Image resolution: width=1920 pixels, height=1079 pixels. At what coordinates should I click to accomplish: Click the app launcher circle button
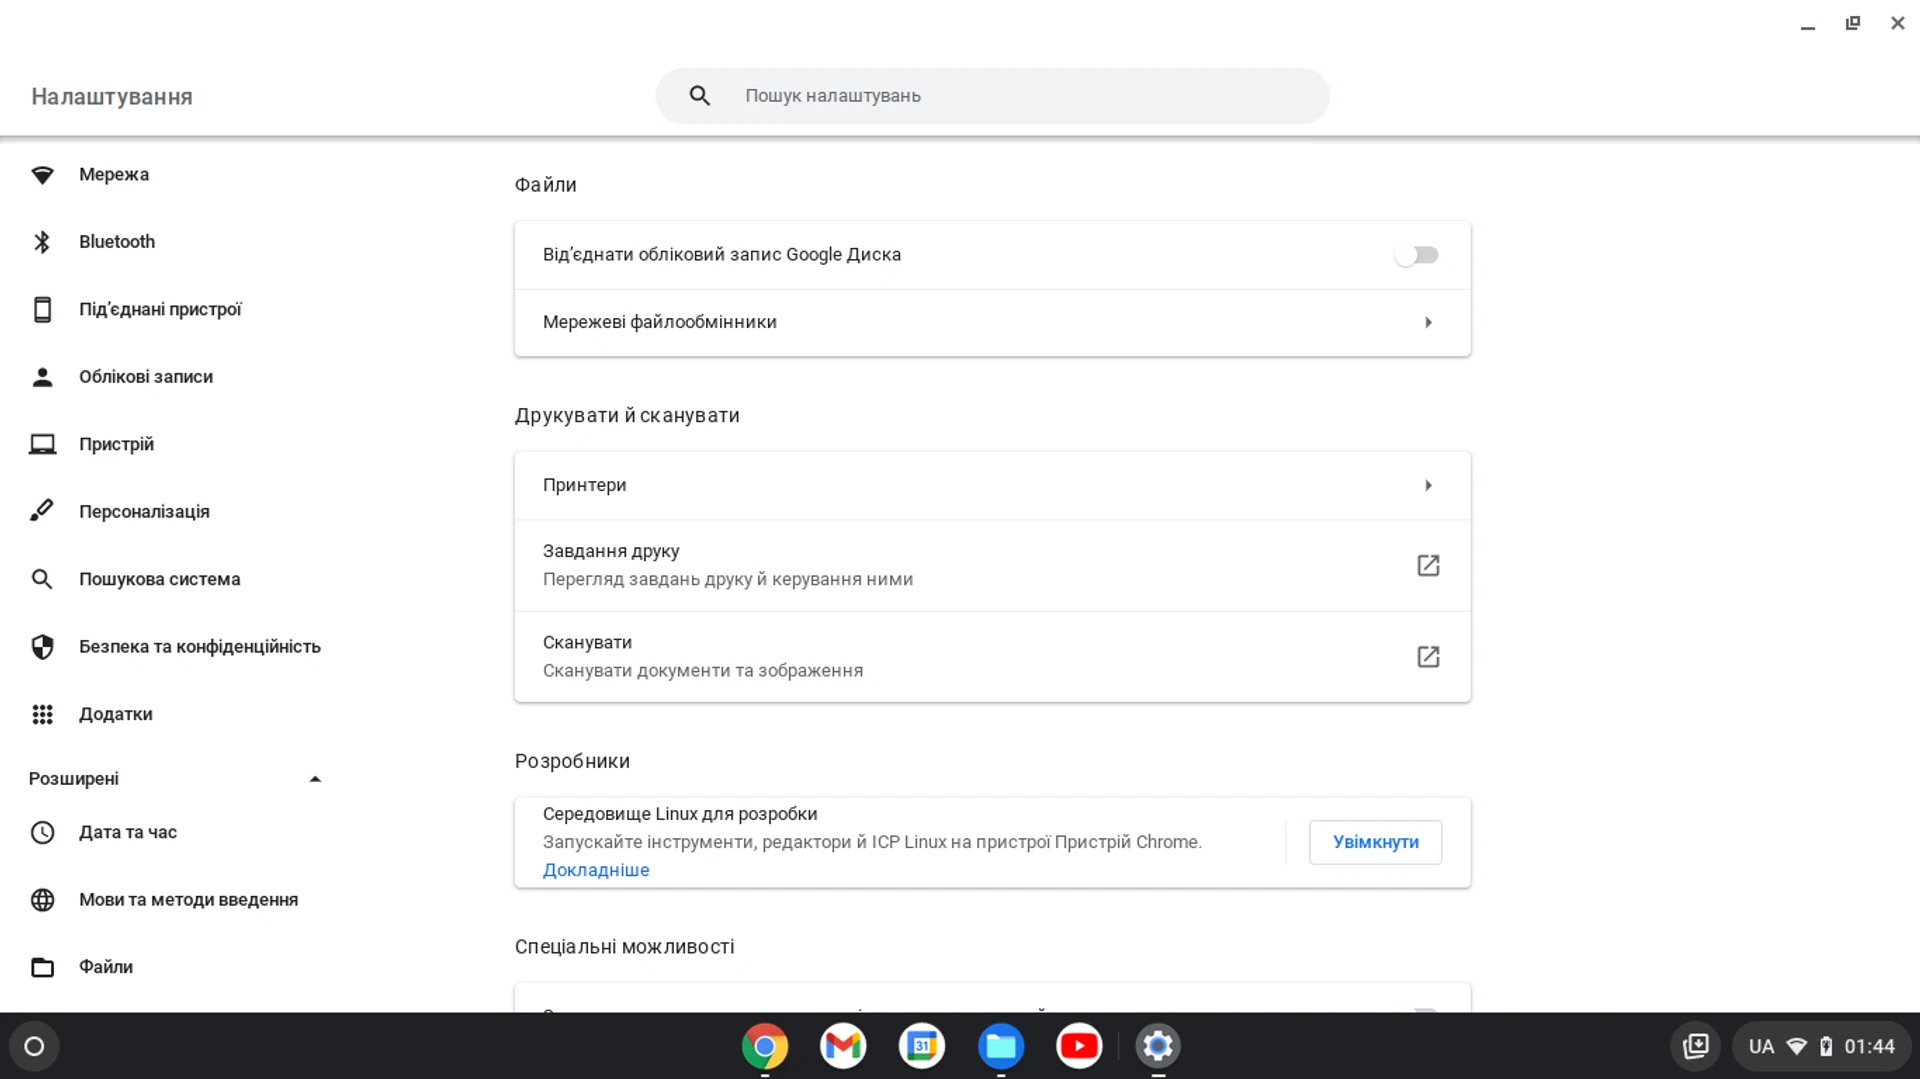tap(33, 1046)
